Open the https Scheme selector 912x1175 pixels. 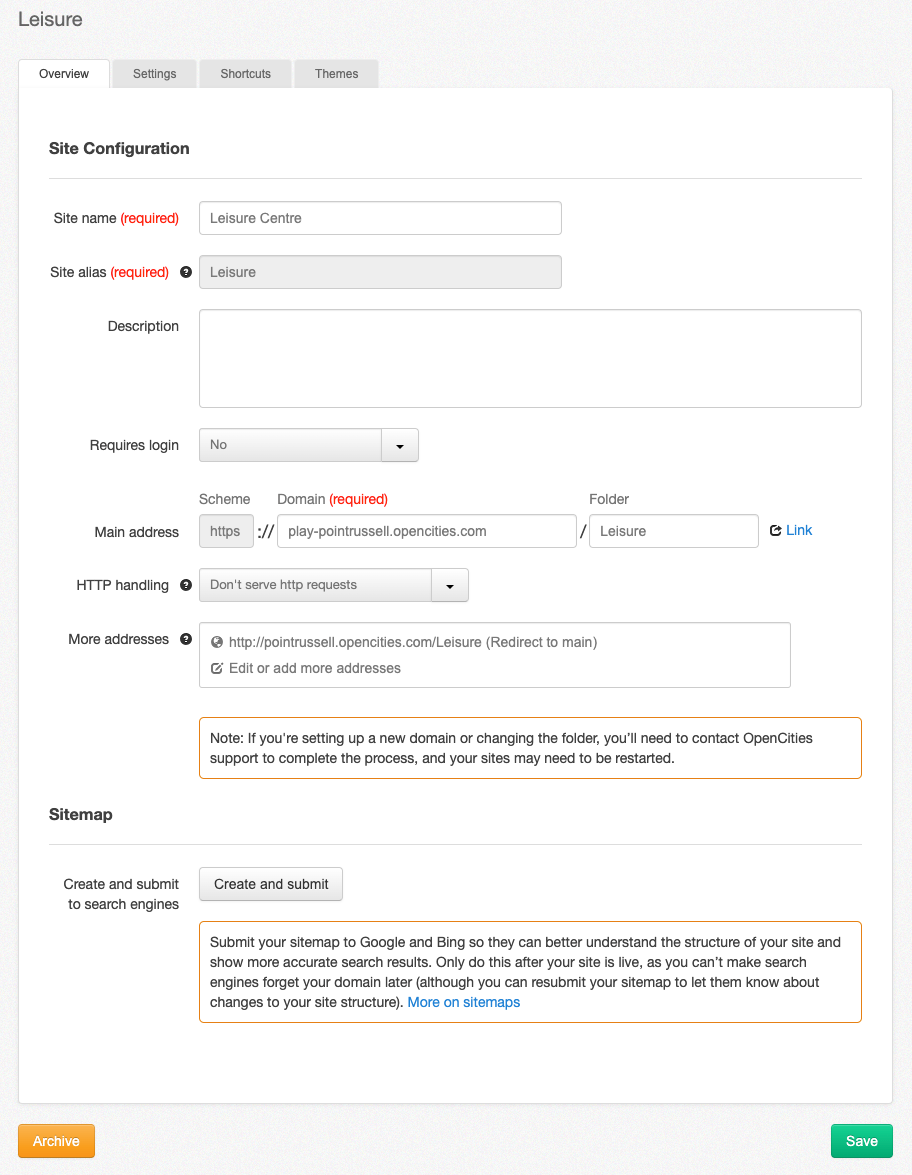225,531
